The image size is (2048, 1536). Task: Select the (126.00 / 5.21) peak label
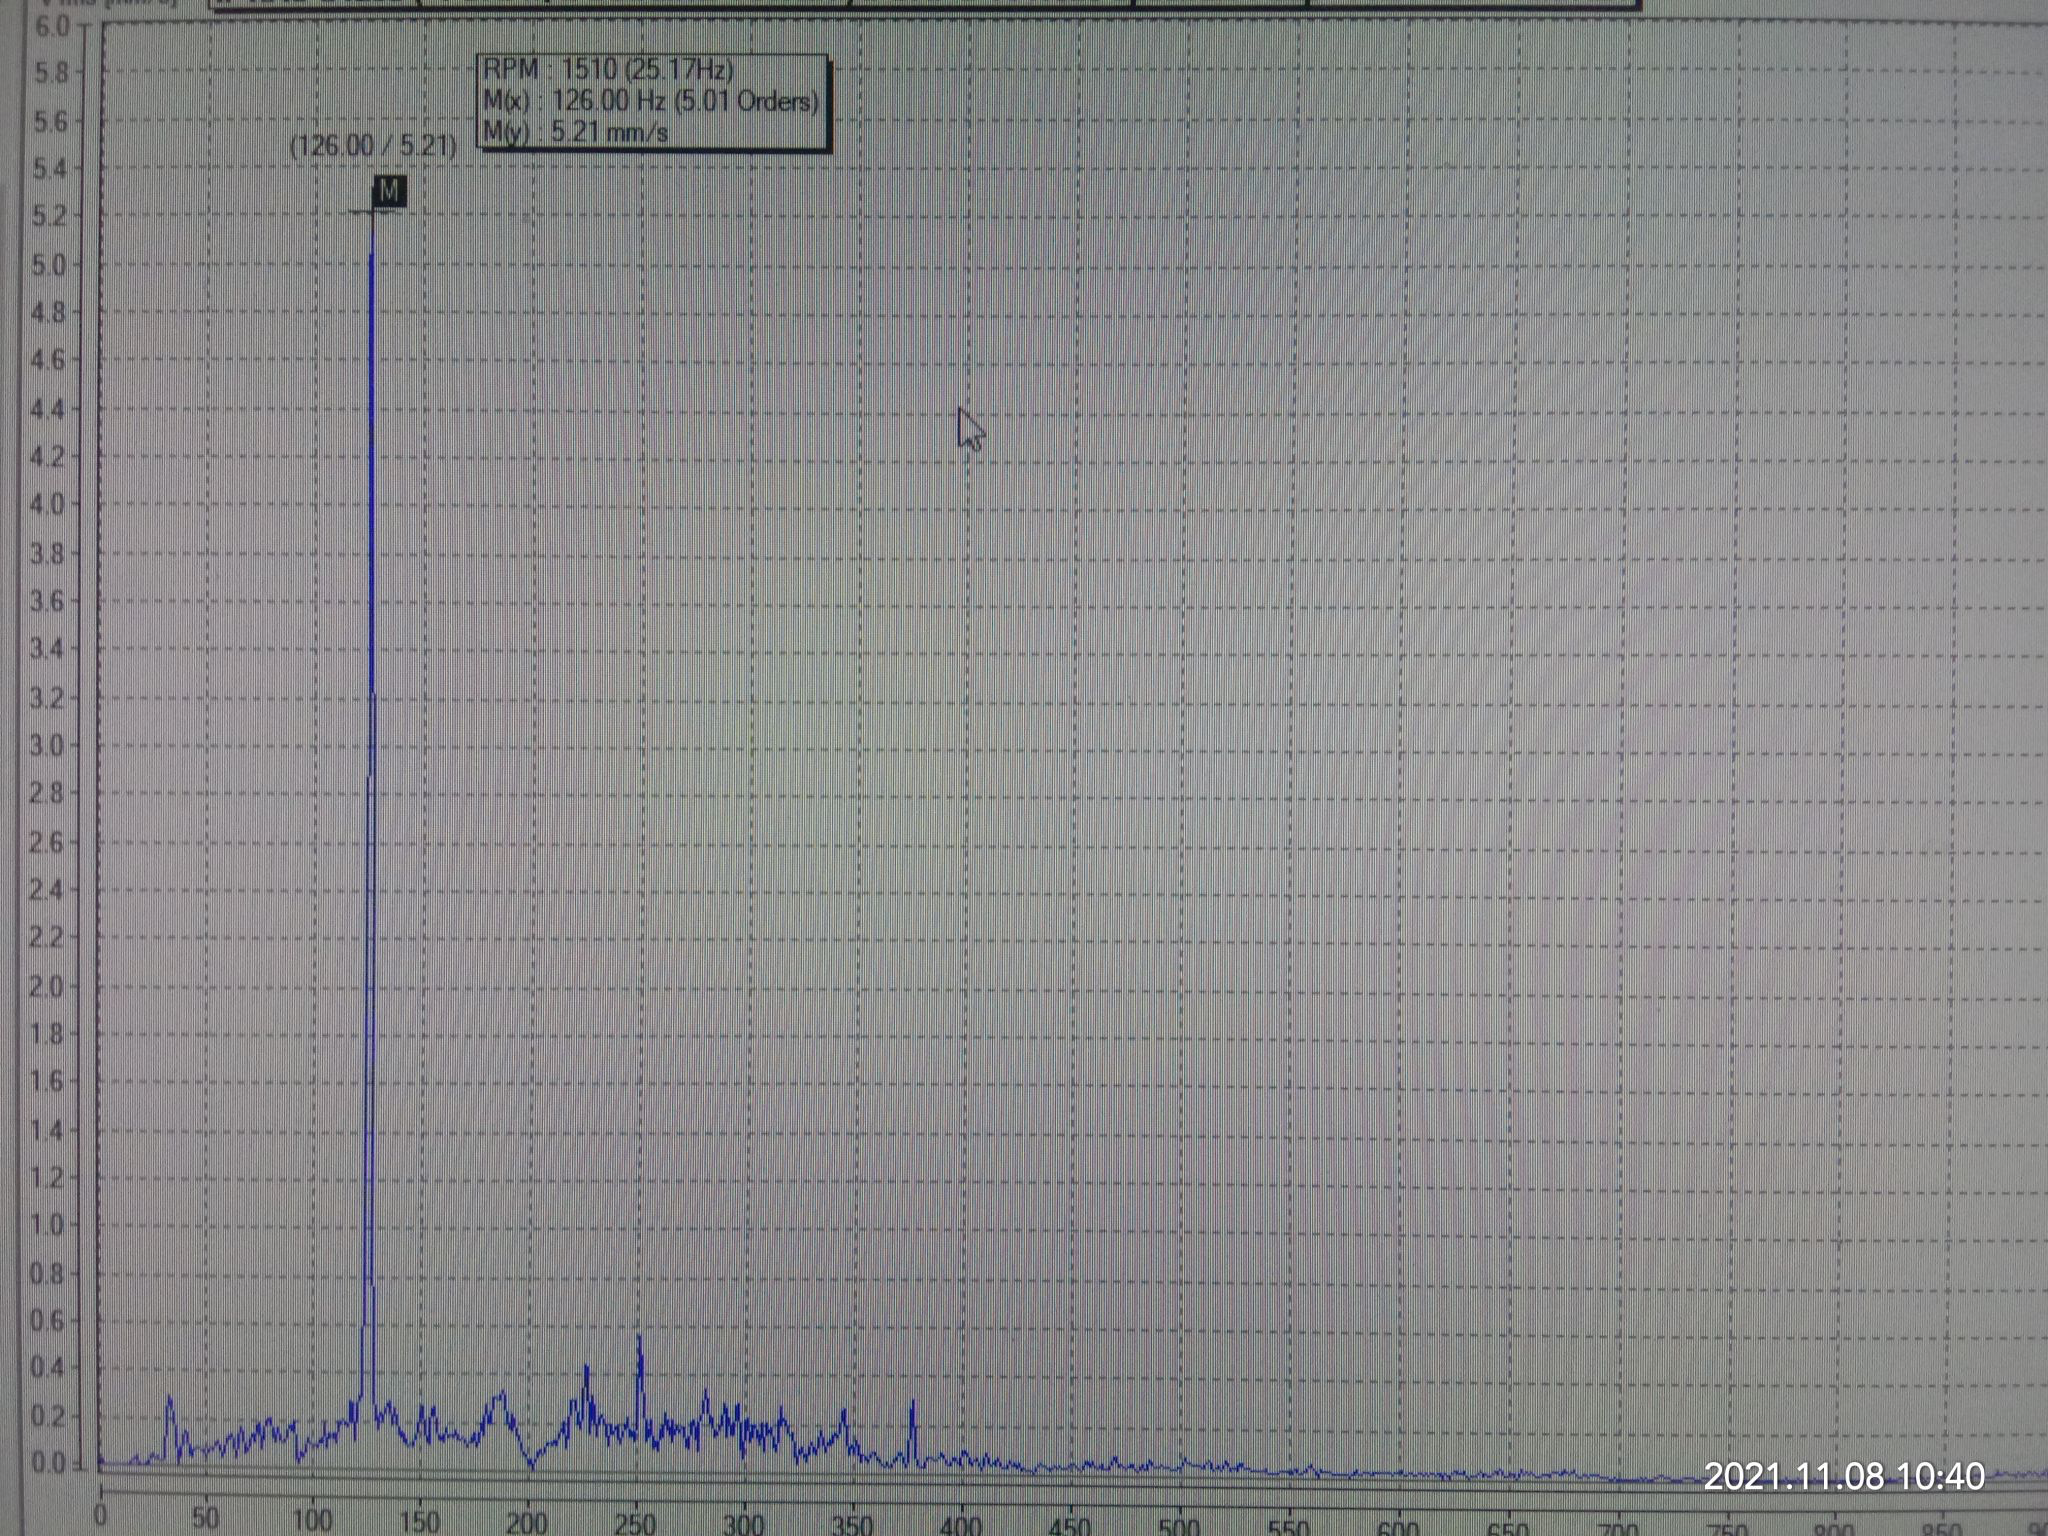coord(373,145)
